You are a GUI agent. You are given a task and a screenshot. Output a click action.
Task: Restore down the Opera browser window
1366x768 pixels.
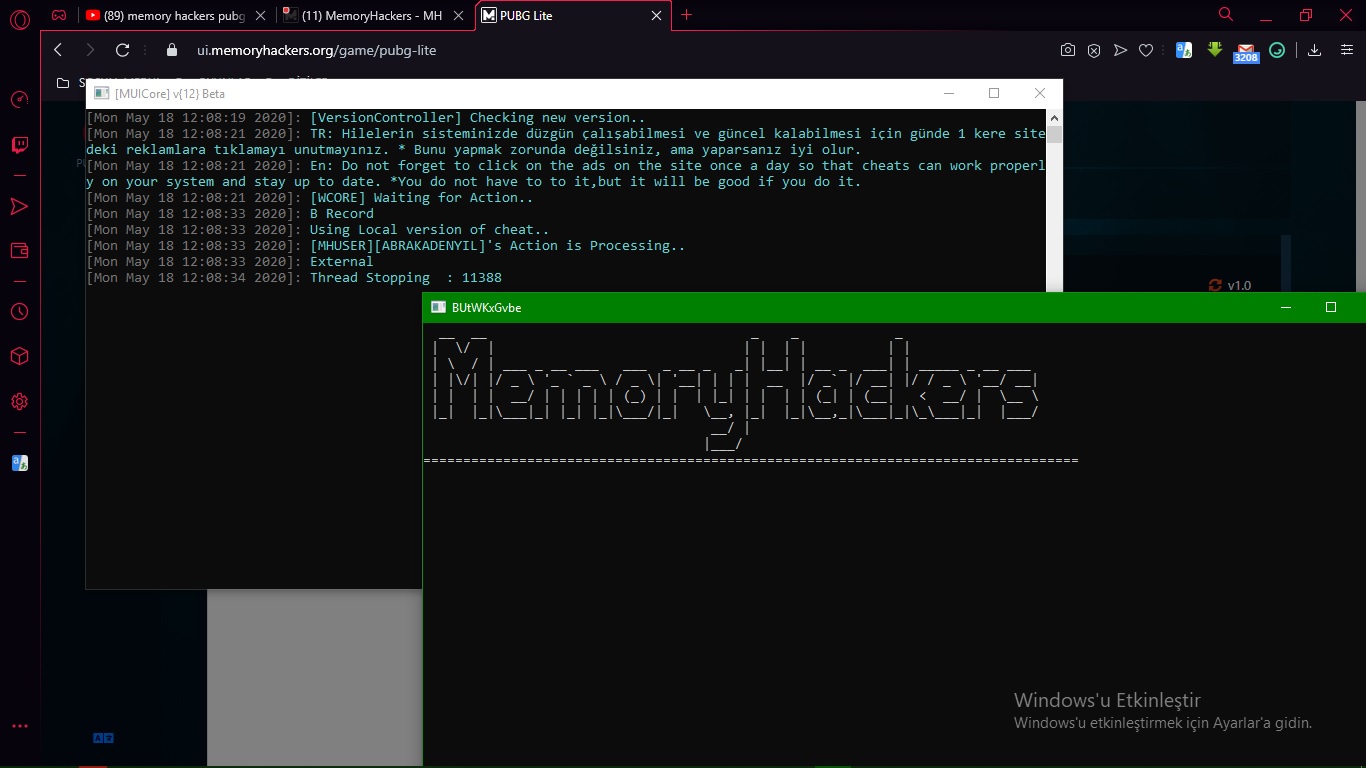[x=1306, y=15]
